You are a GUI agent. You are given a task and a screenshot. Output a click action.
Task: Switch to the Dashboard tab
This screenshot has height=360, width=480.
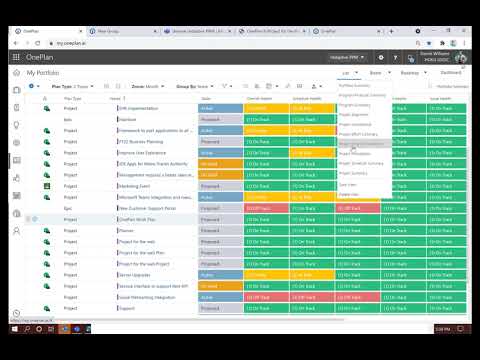[x=451, y=73]
